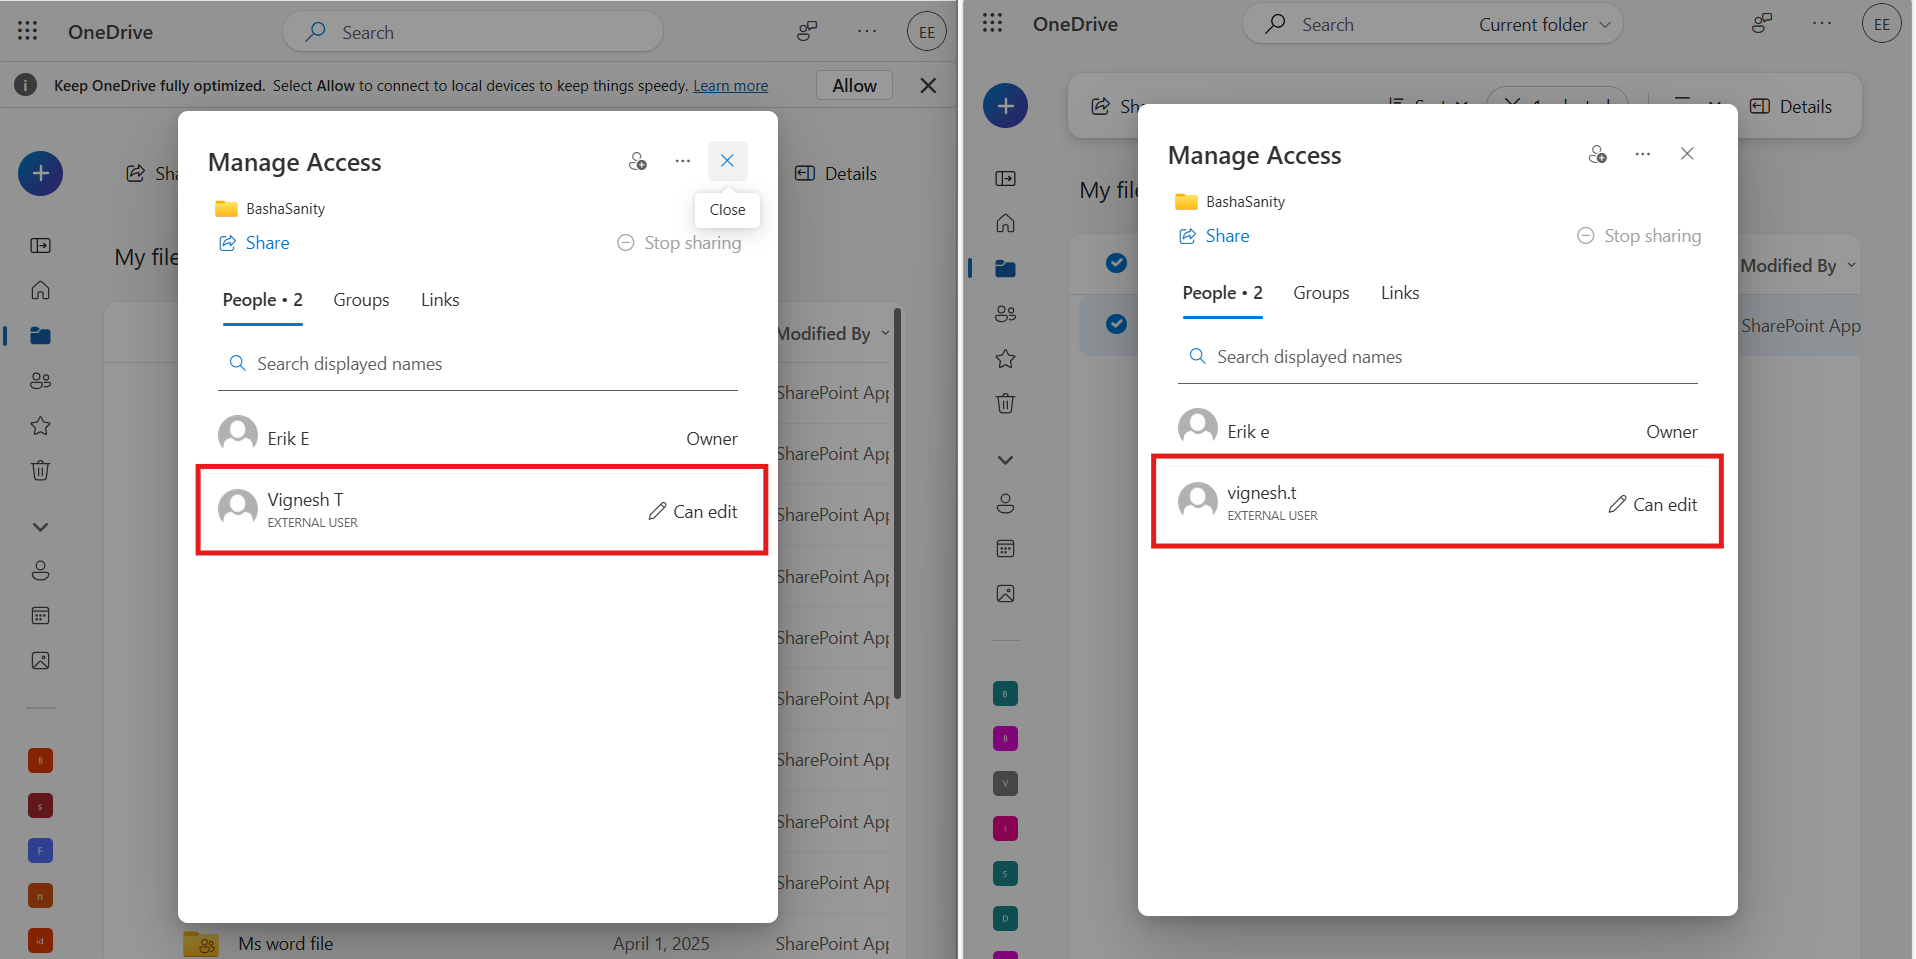Deselect the second selected item checkmark
This screenshot has height=959, width=1916.
(x=1117, y=323)
